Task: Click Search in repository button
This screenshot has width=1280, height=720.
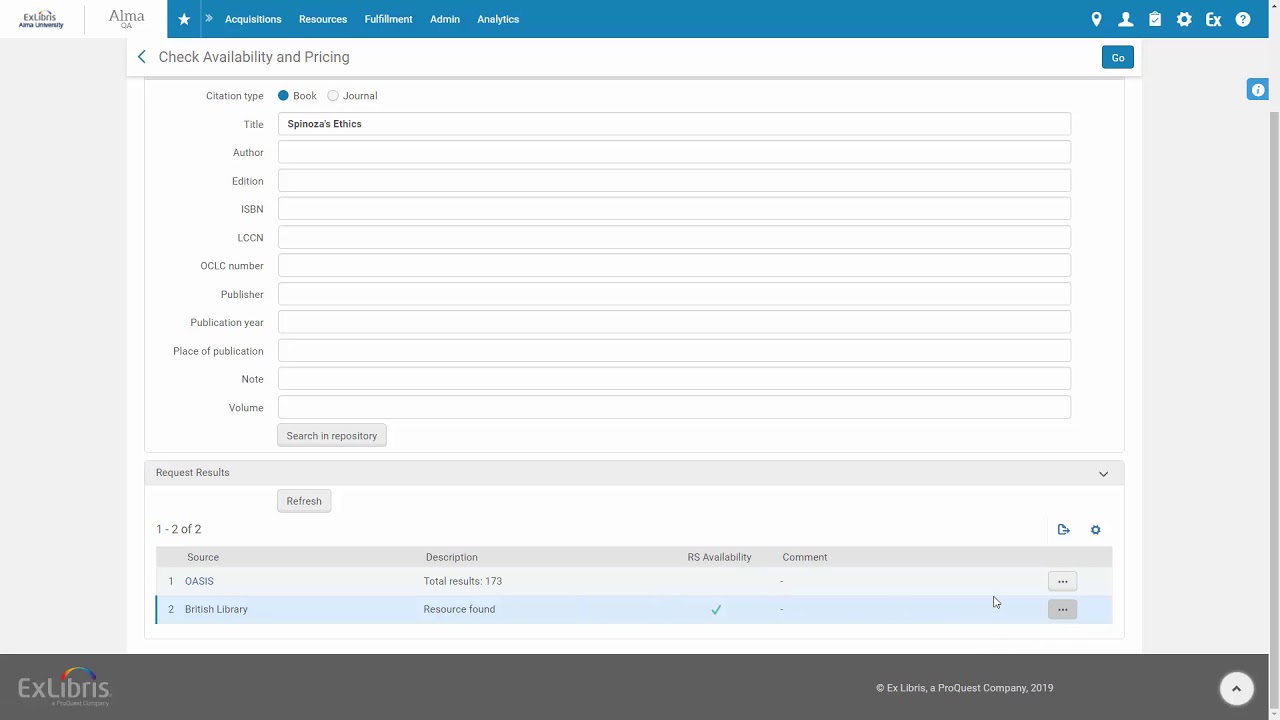Action: 332,436
